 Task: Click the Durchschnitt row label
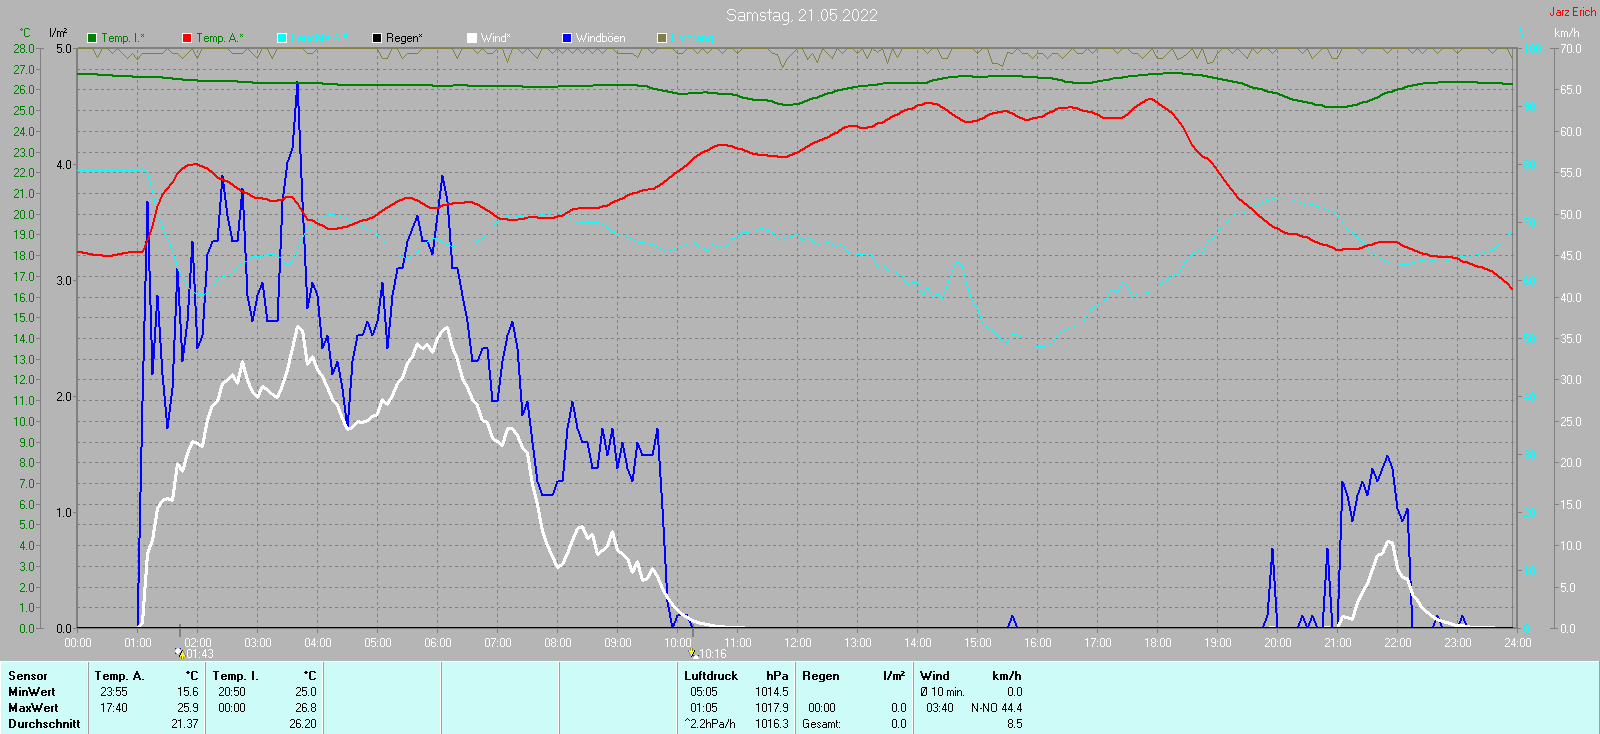tap(44, 724)
